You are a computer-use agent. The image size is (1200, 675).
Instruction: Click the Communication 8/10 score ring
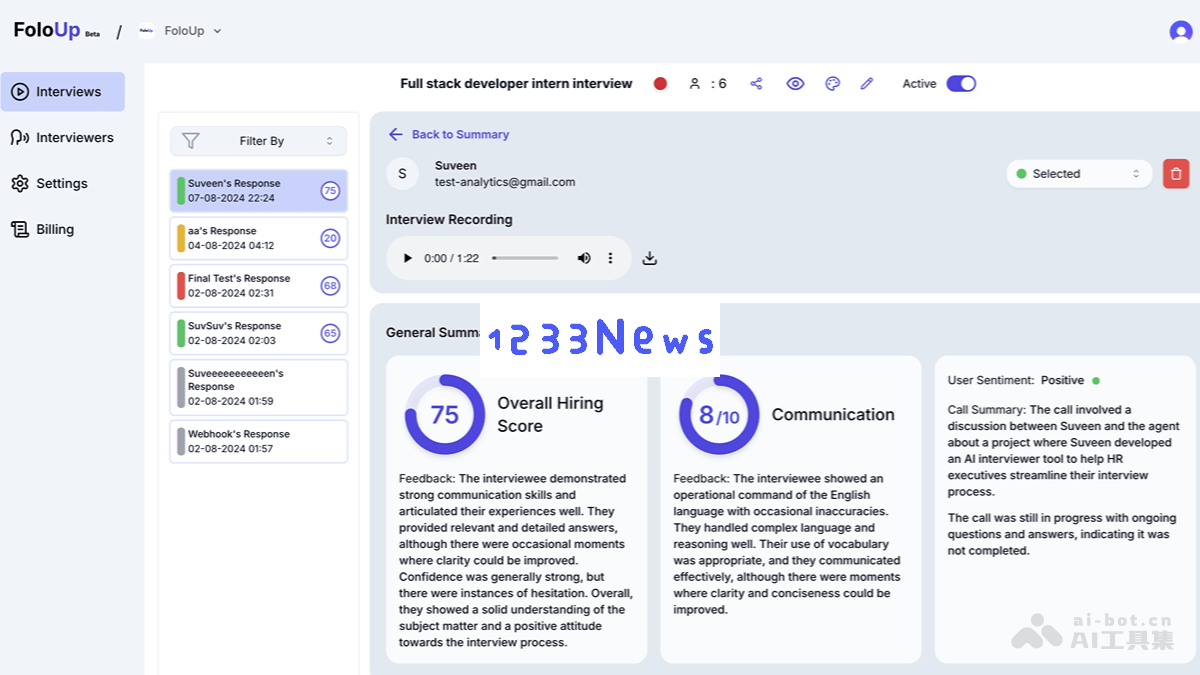719,414
